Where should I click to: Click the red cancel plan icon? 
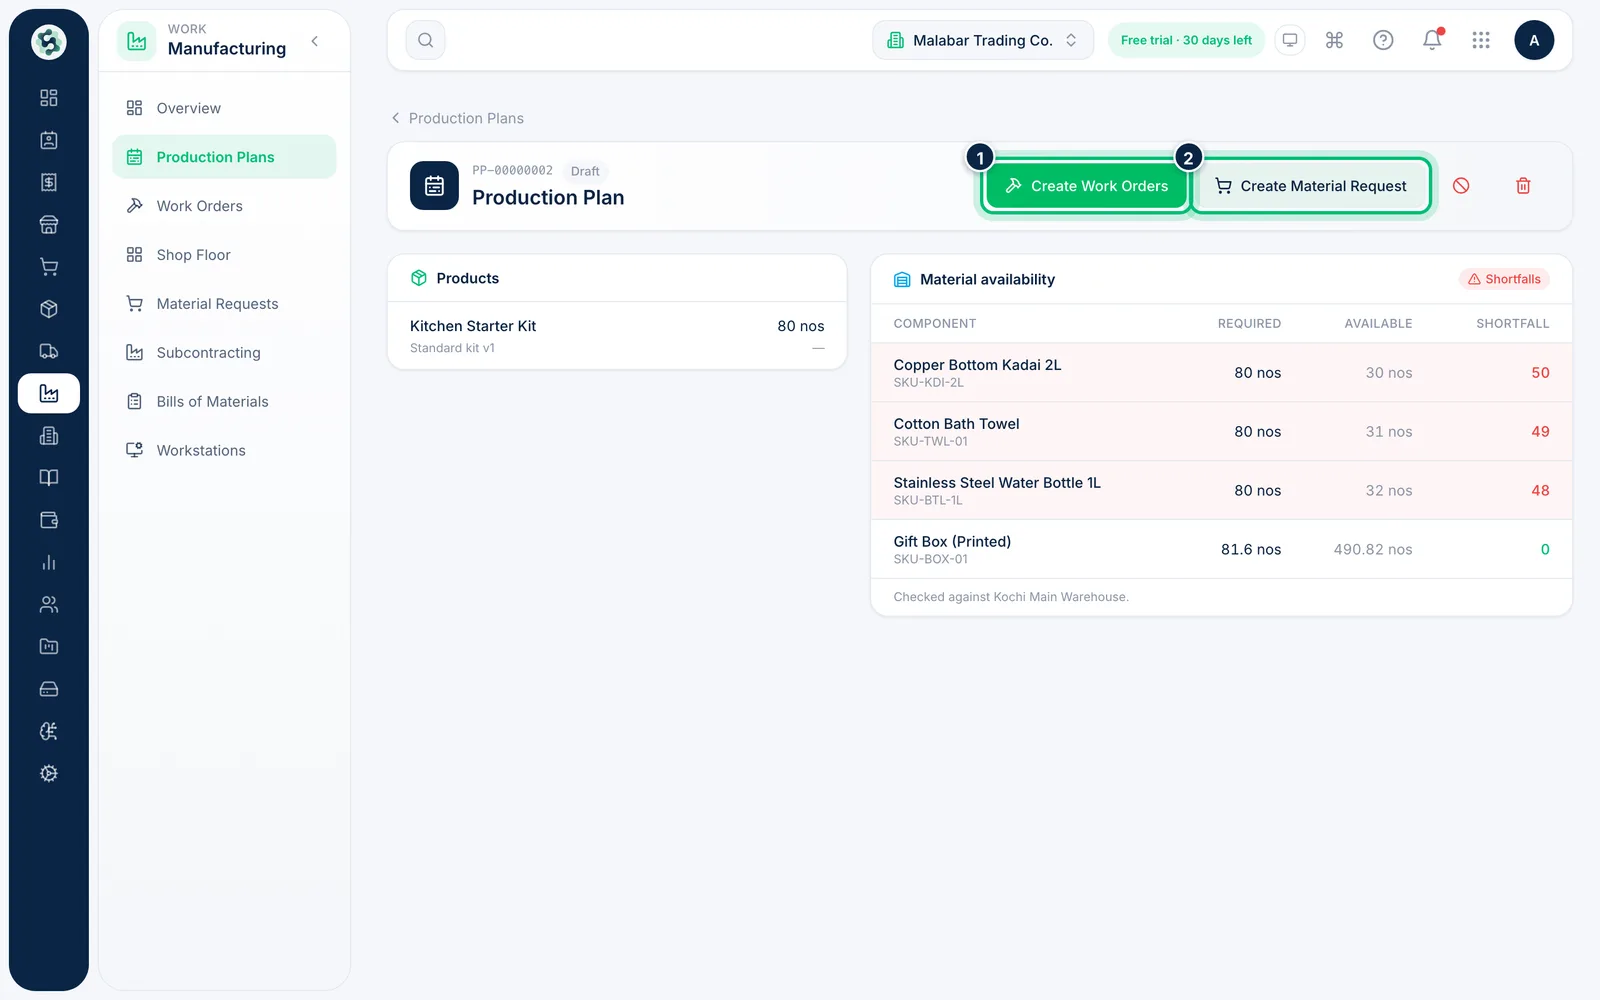[1461, 186]
